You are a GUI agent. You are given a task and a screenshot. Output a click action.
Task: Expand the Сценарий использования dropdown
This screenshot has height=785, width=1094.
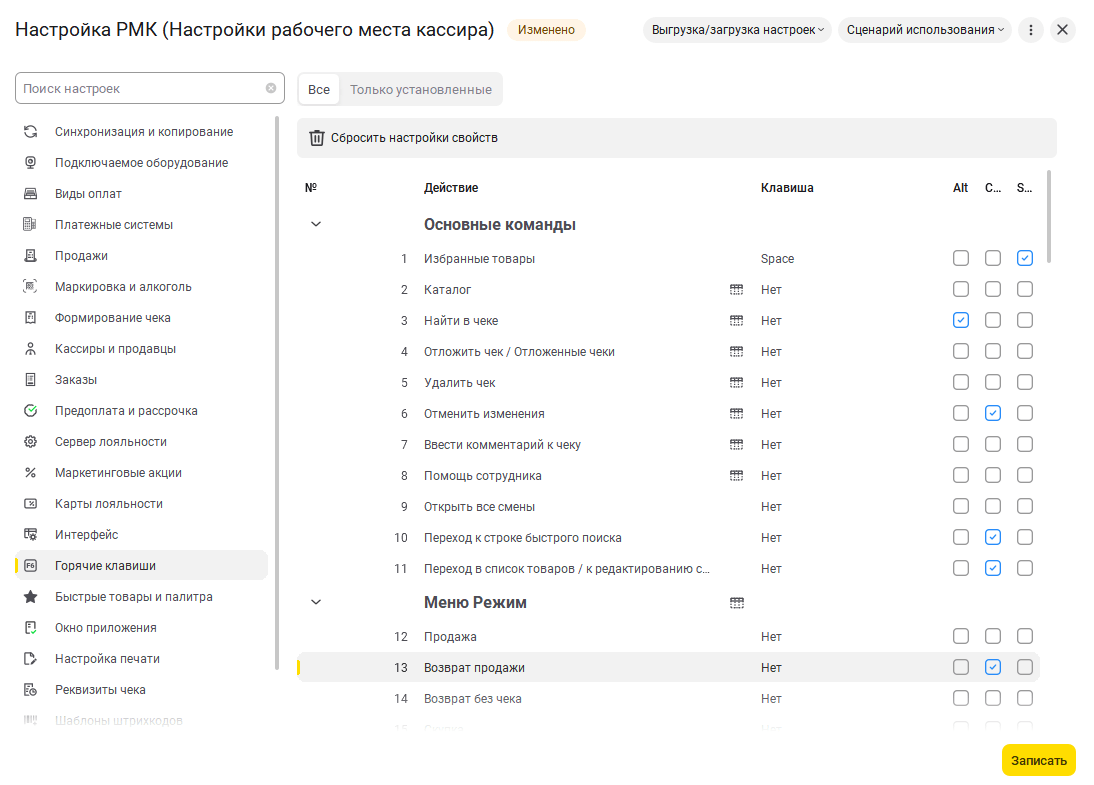pyautogui.click(x=925, y=30)
